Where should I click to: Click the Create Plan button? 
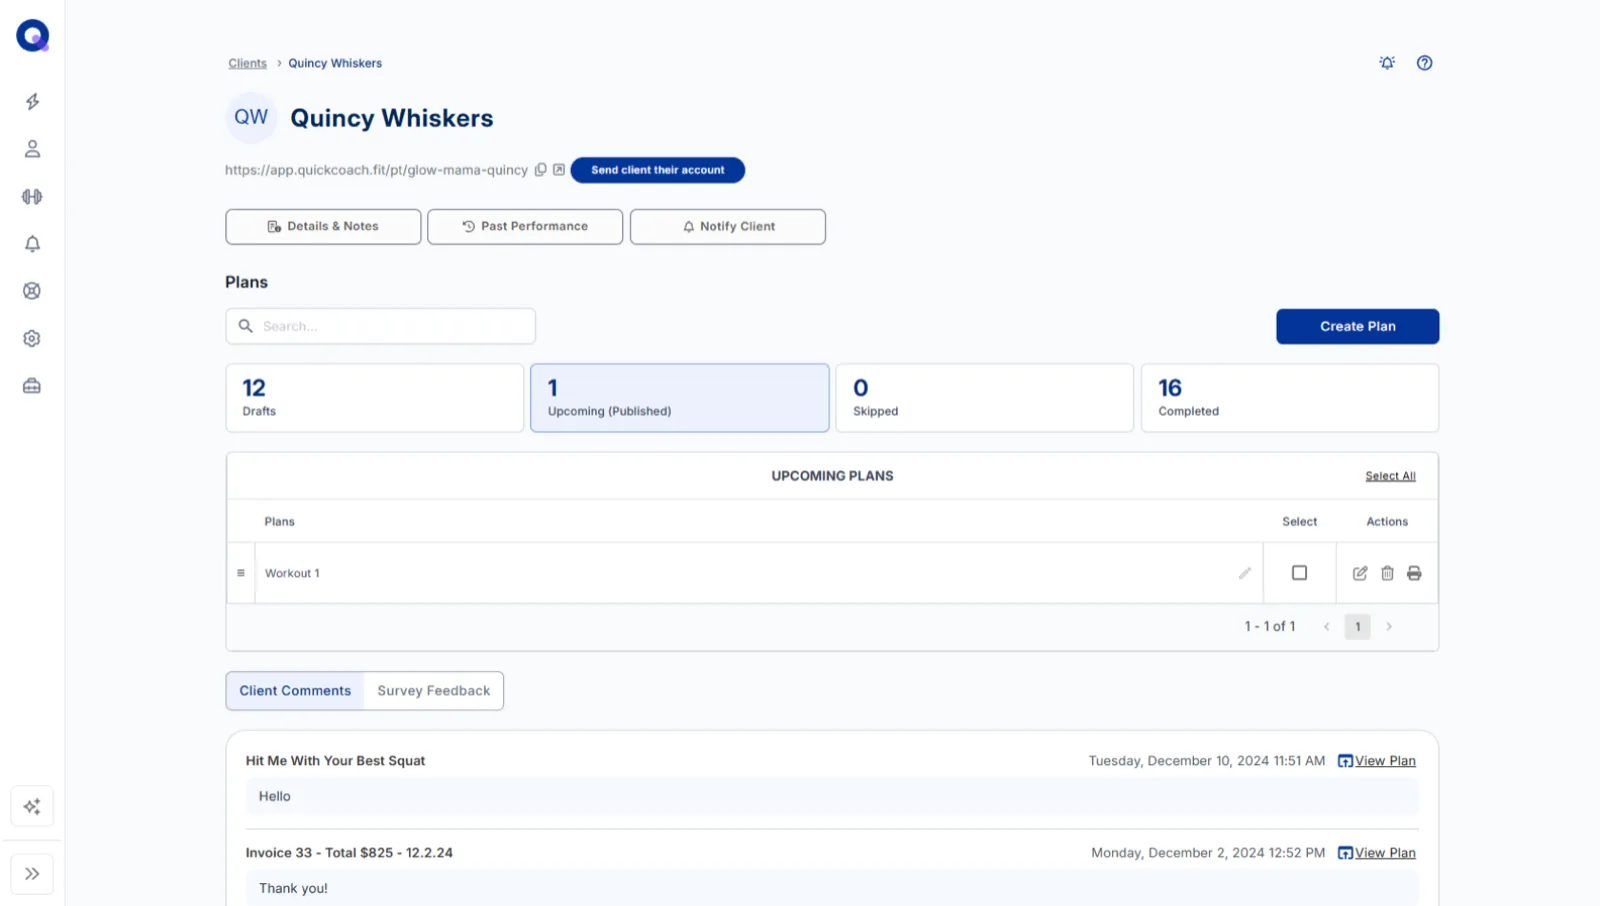(1358, 327)
